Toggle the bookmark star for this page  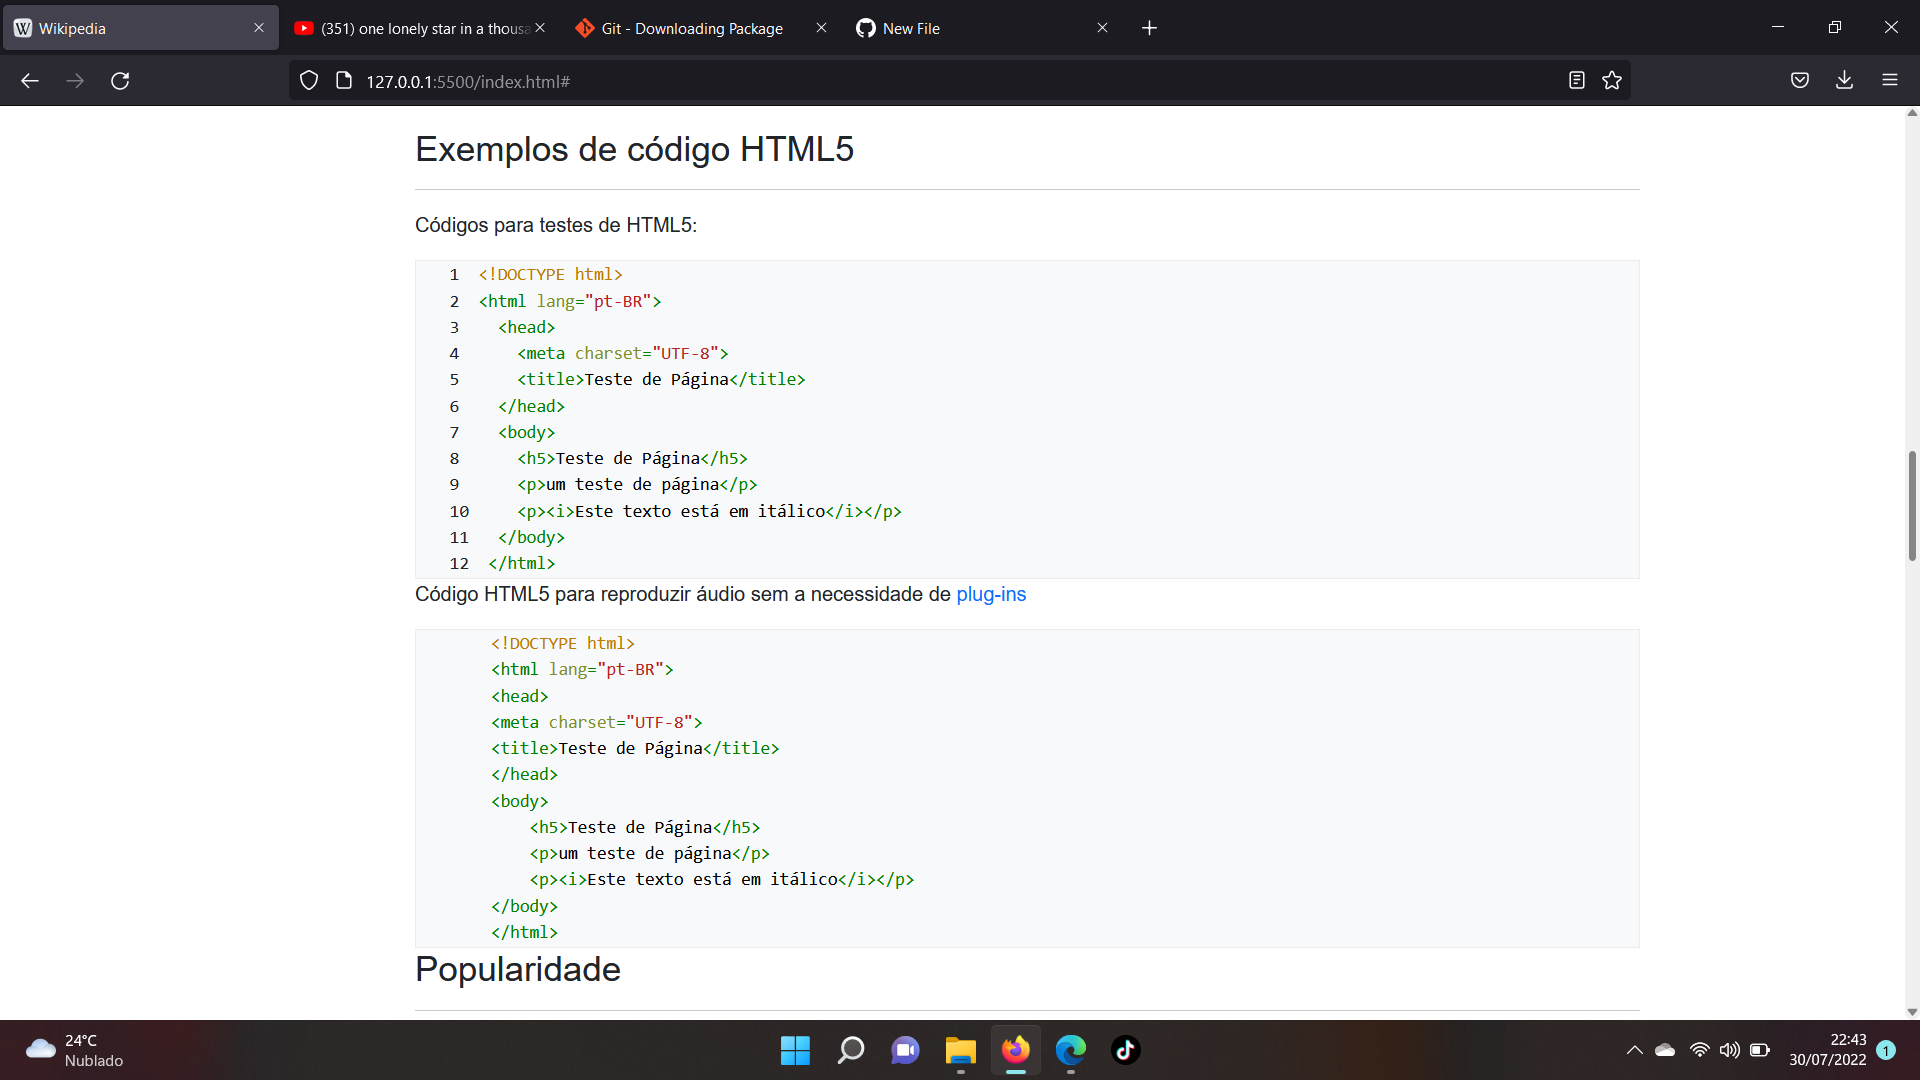point(1612,80)
